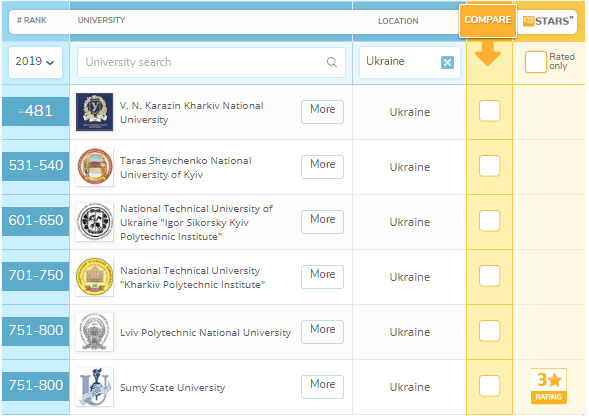Open the Karazin Kharkiv University logo
The height and width of the screenshot is (416, 589).
[95, 112]
